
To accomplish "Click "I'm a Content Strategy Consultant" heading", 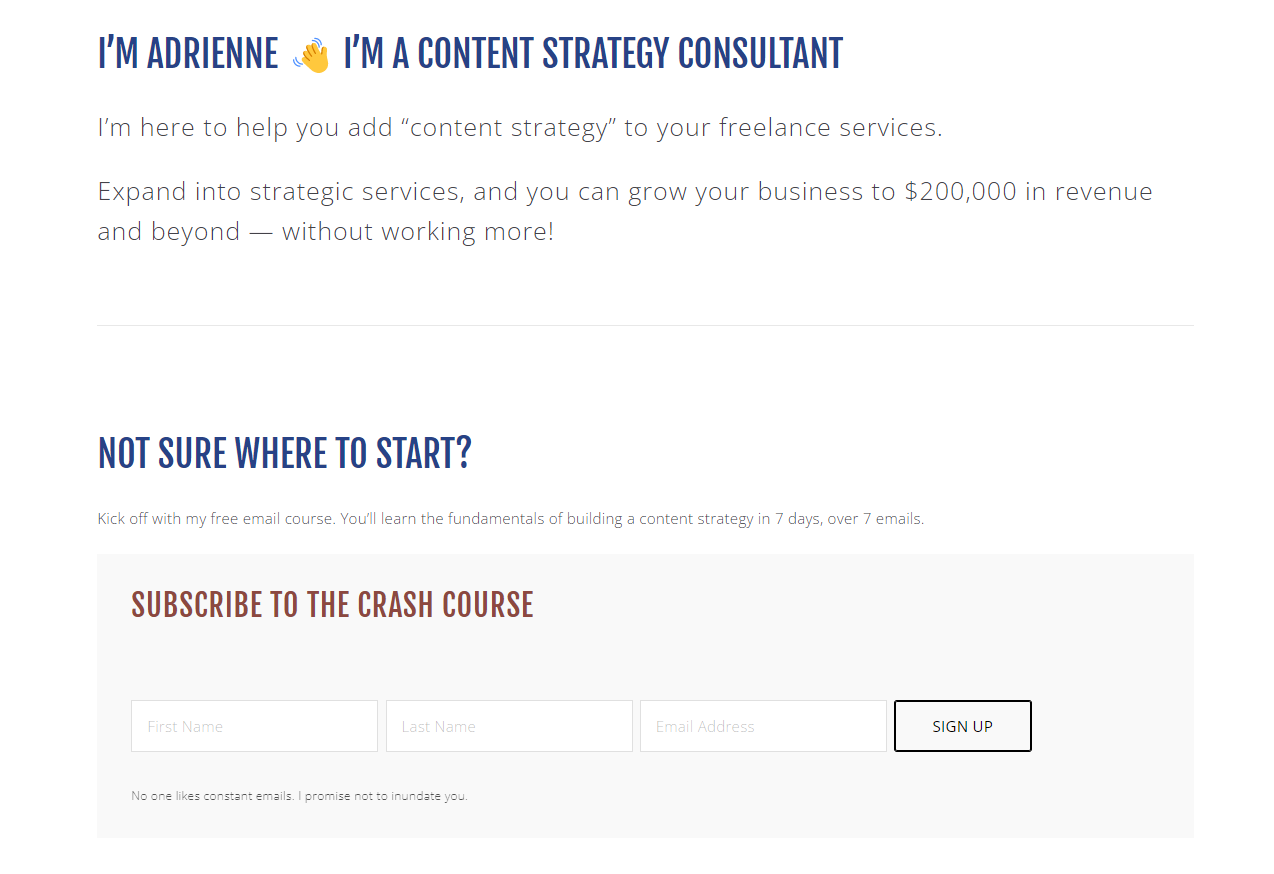I will click(x=592, y=55).
